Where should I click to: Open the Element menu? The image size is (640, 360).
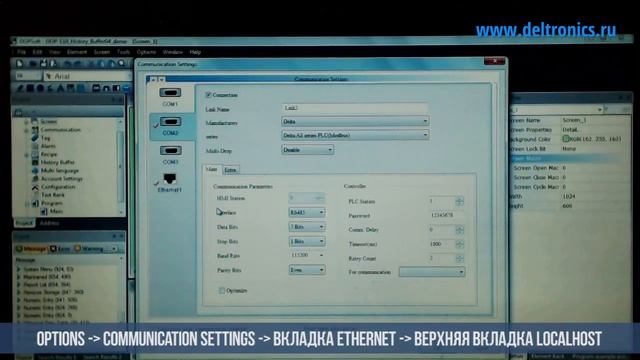pos(77,52)
